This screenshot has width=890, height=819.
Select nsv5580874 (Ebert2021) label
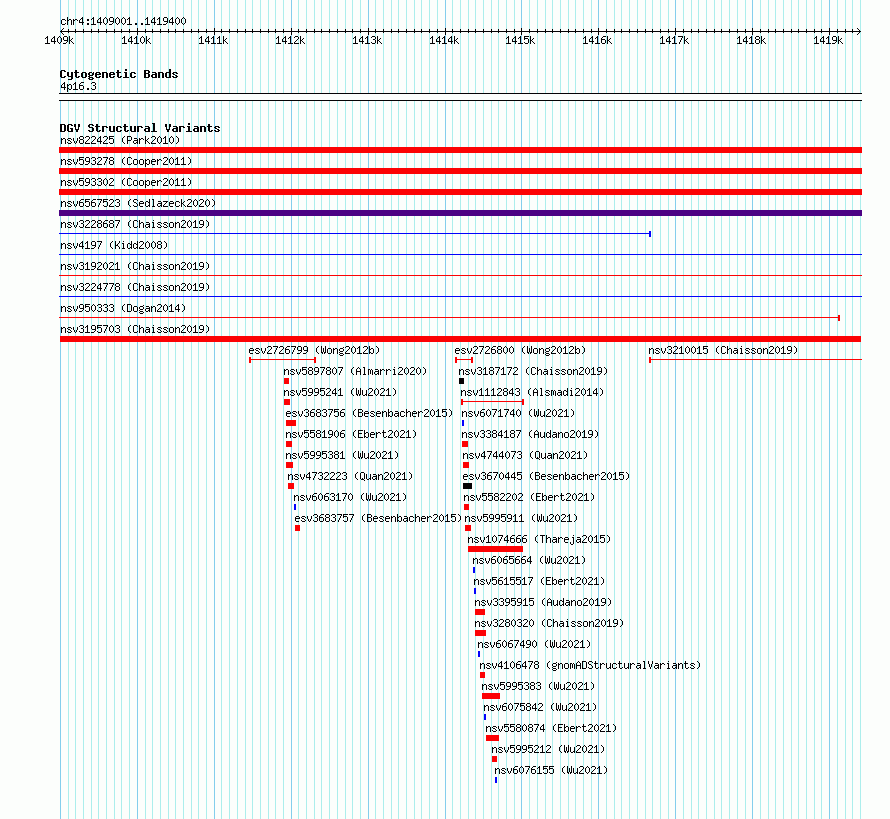[x=551, y=728]
